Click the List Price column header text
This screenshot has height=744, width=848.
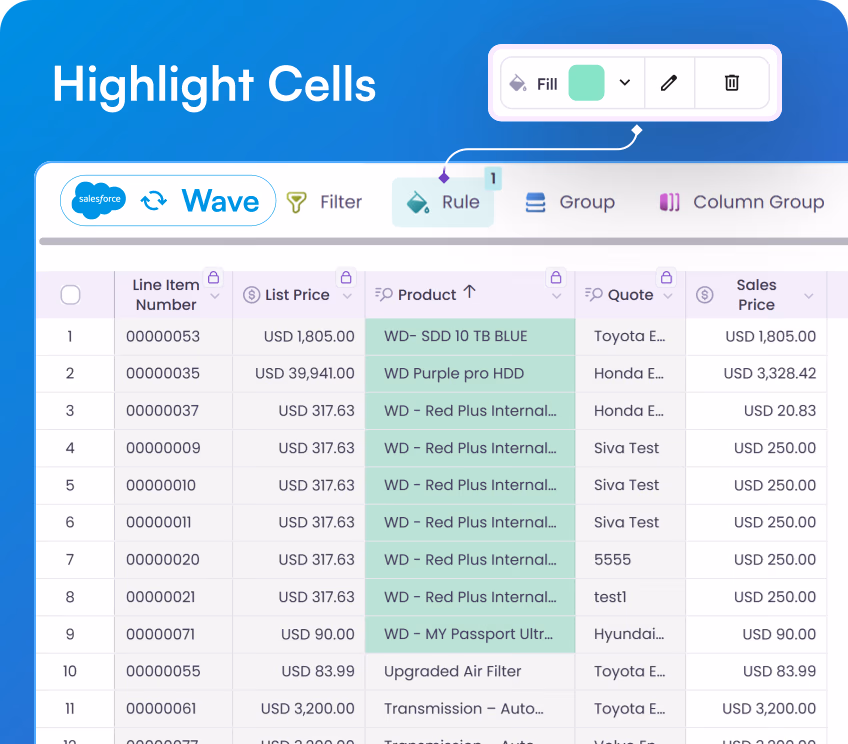[297, 295]
